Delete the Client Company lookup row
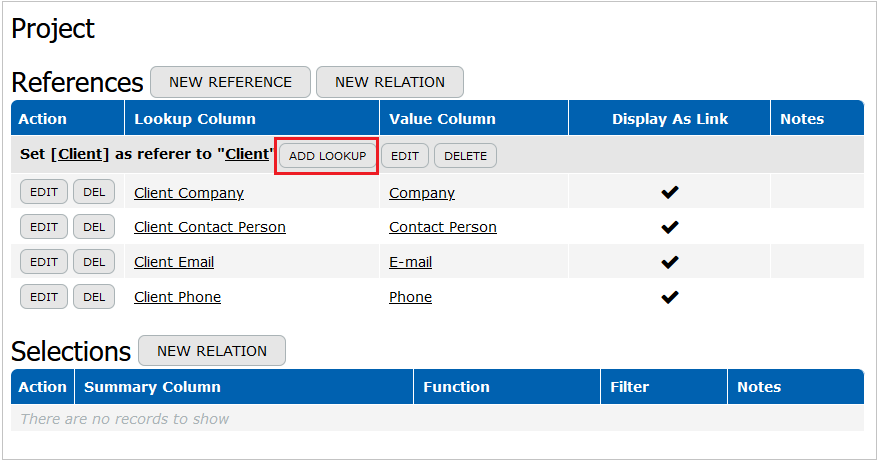The width and height of the screenshot is (878, 462). pos(94,193)
